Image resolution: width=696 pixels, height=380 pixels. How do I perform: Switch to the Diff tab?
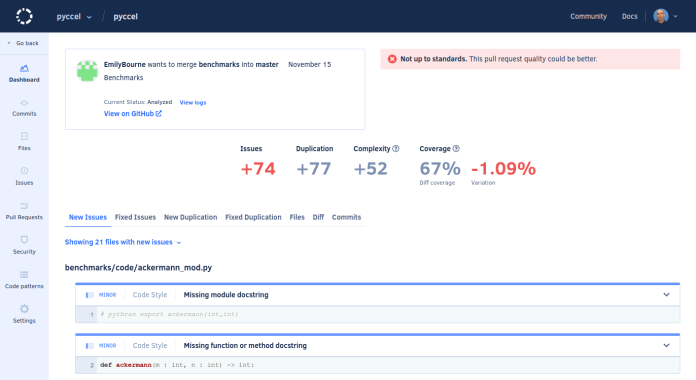(x=318, y=217)
